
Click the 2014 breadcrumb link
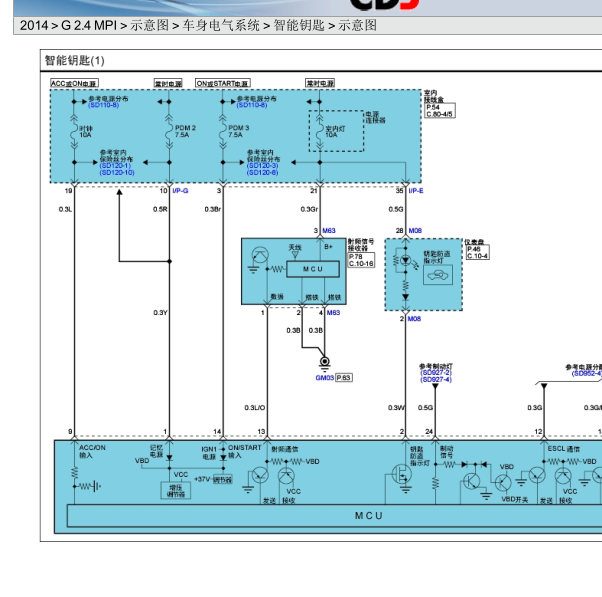[x=34, y=25]
